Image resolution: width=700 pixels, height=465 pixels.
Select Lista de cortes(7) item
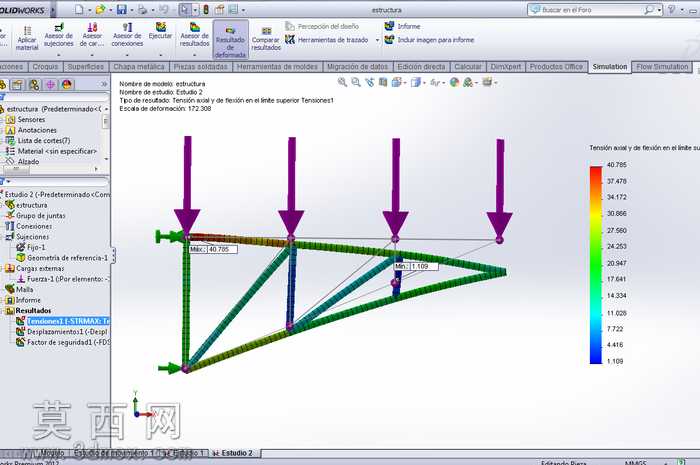(x=44, y=141)
